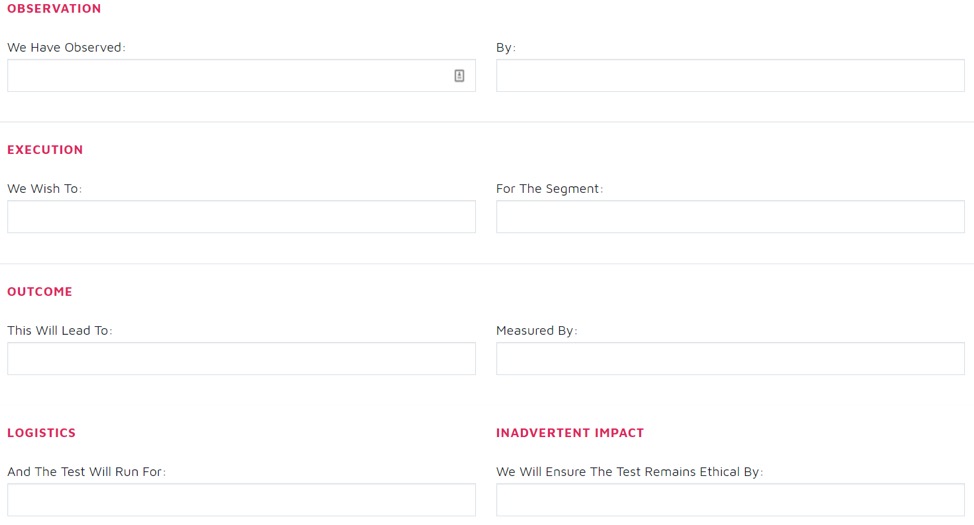Focus the We Wish To text box
This screenshot has height=525, width=974.
click(242, 217)
